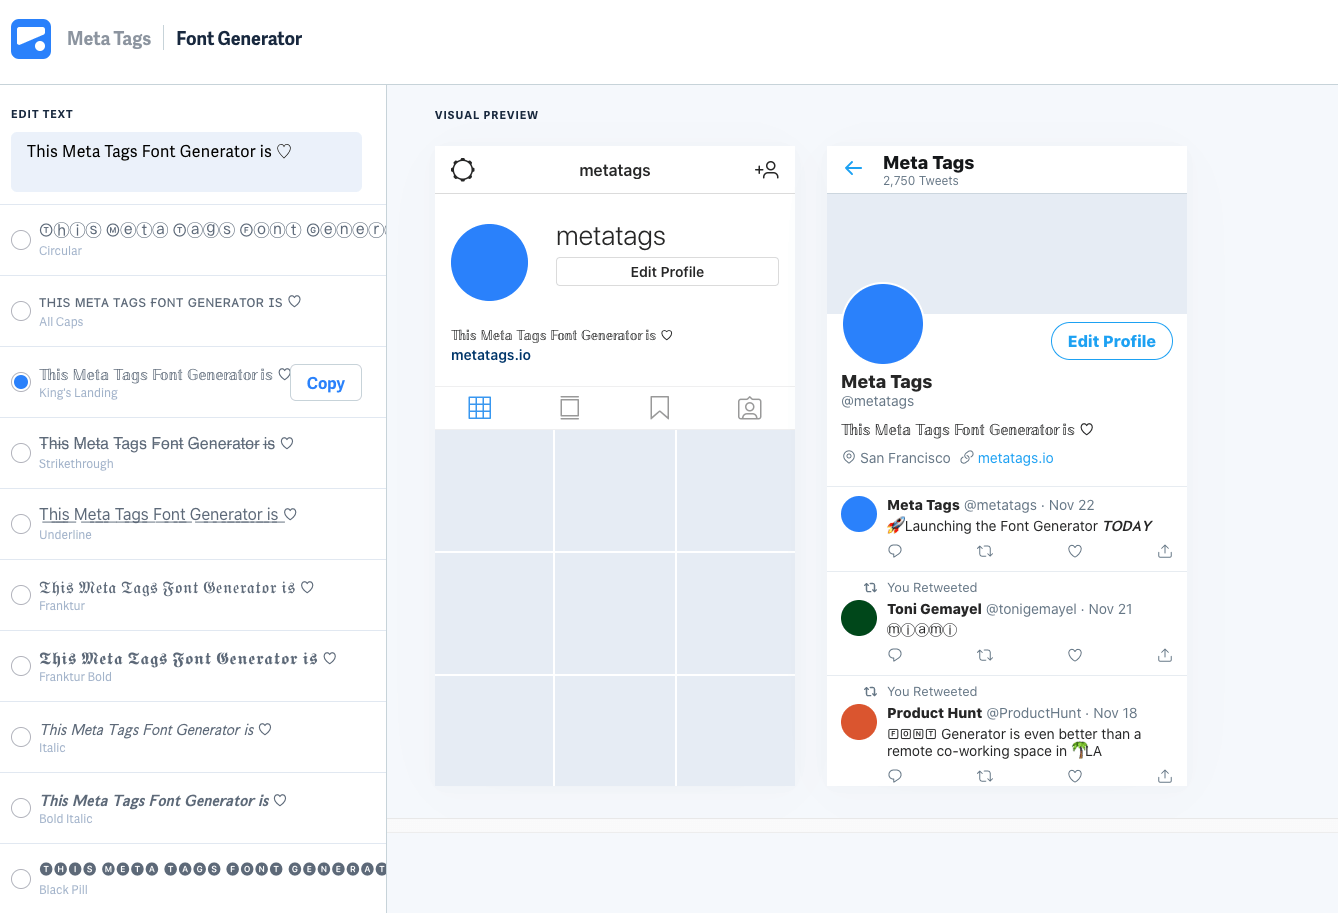Click retweet icon on Toni Gemayel tweet
1338x913 pixels.
point(985,655)
